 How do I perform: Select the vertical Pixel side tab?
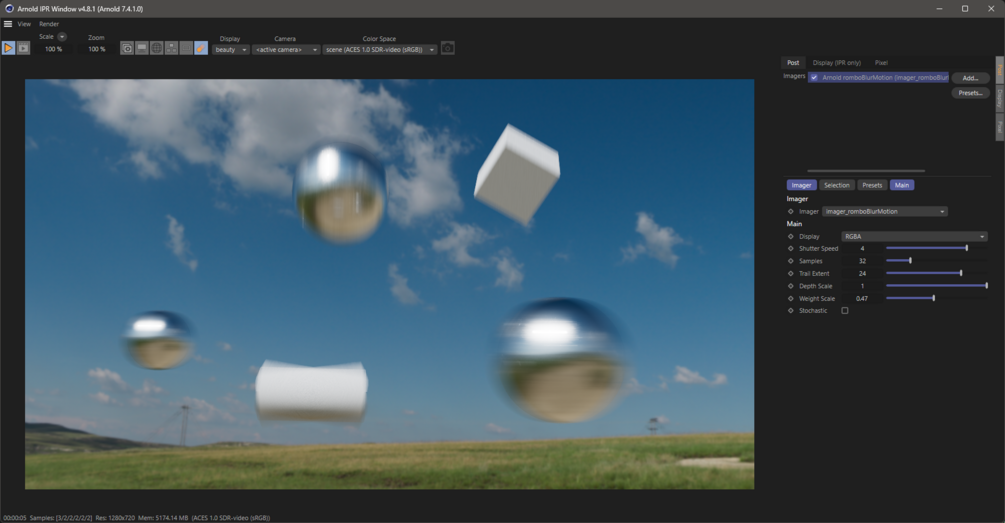[999, 127]
